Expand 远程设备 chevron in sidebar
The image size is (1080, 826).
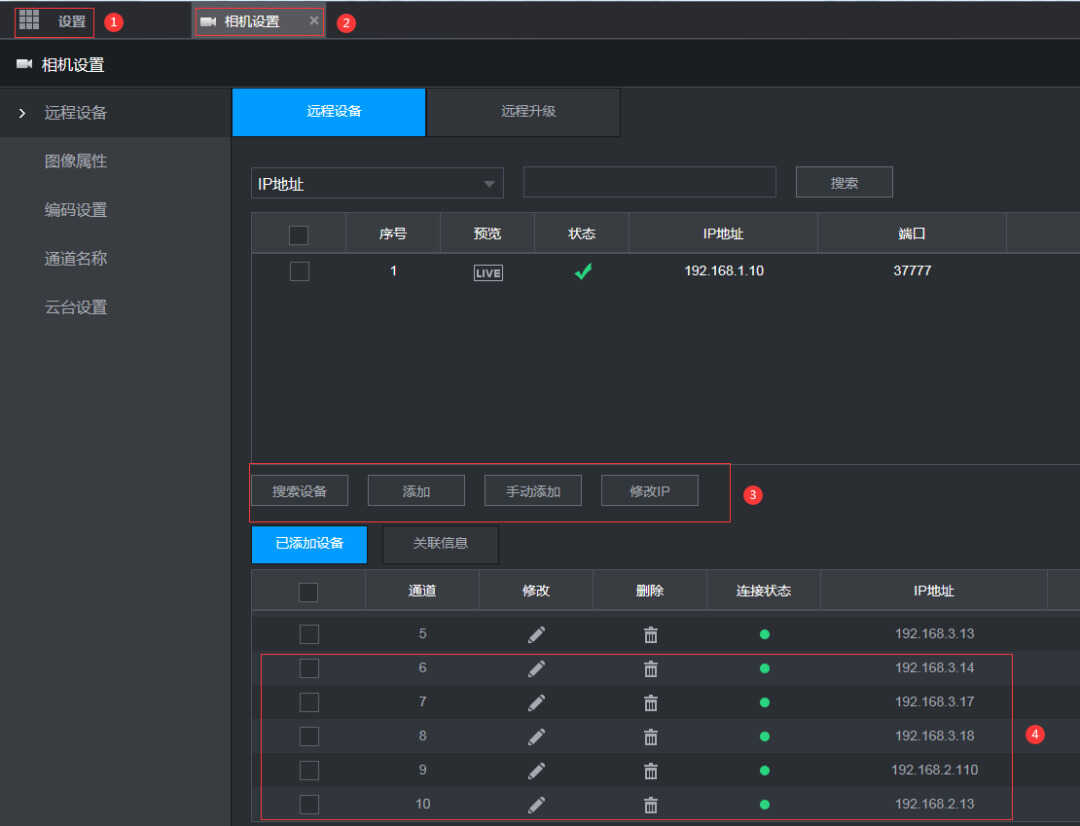coord(22,113)
